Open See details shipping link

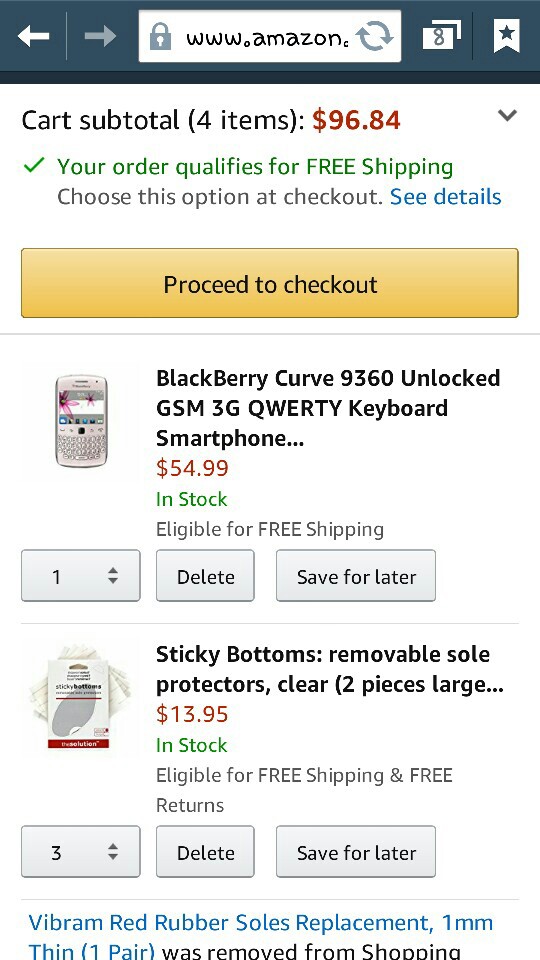[446, 197]
